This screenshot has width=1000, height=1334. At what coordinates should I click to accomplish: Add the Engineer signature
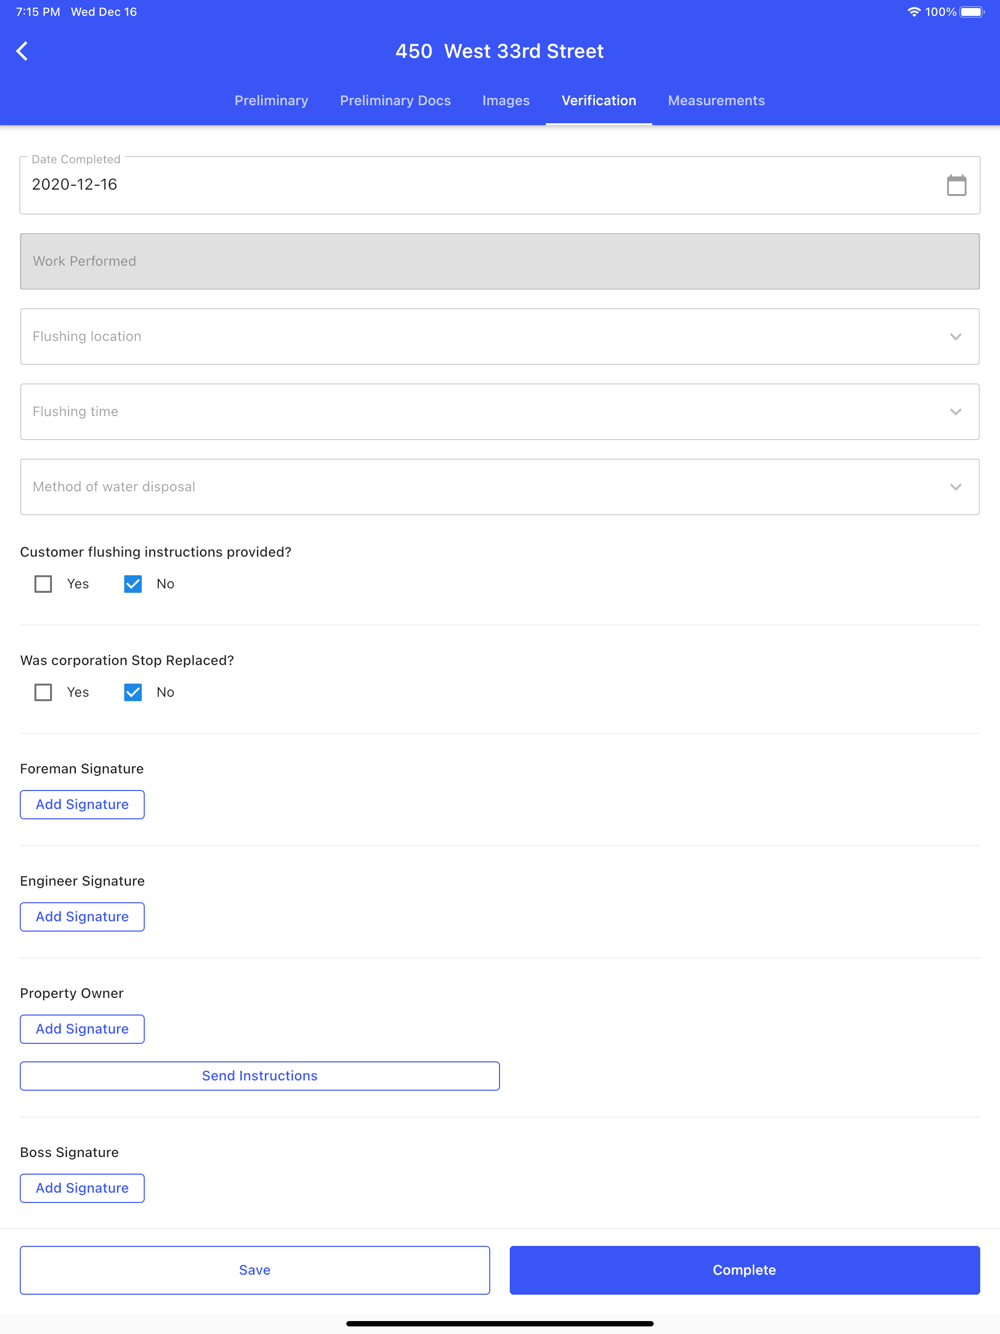(x=82, y=916)
